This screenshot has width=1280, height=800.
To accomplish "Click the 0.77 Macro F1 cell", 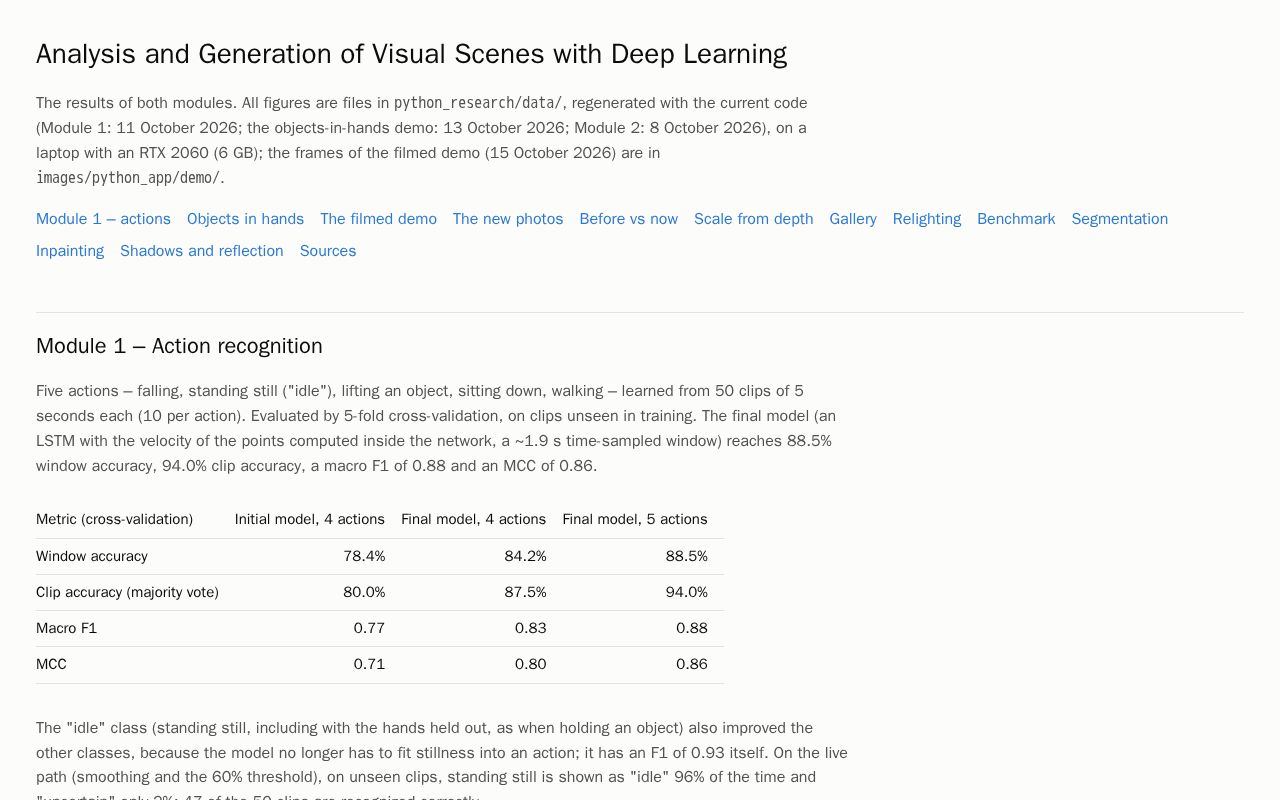I will (369, 628).
